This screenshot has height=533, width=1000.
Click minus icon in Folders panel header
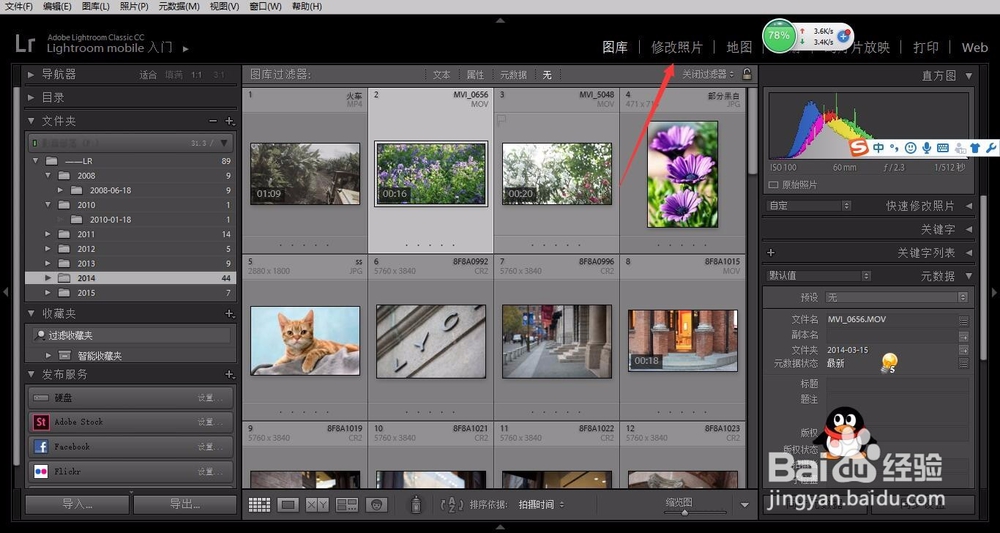point(213,121)
